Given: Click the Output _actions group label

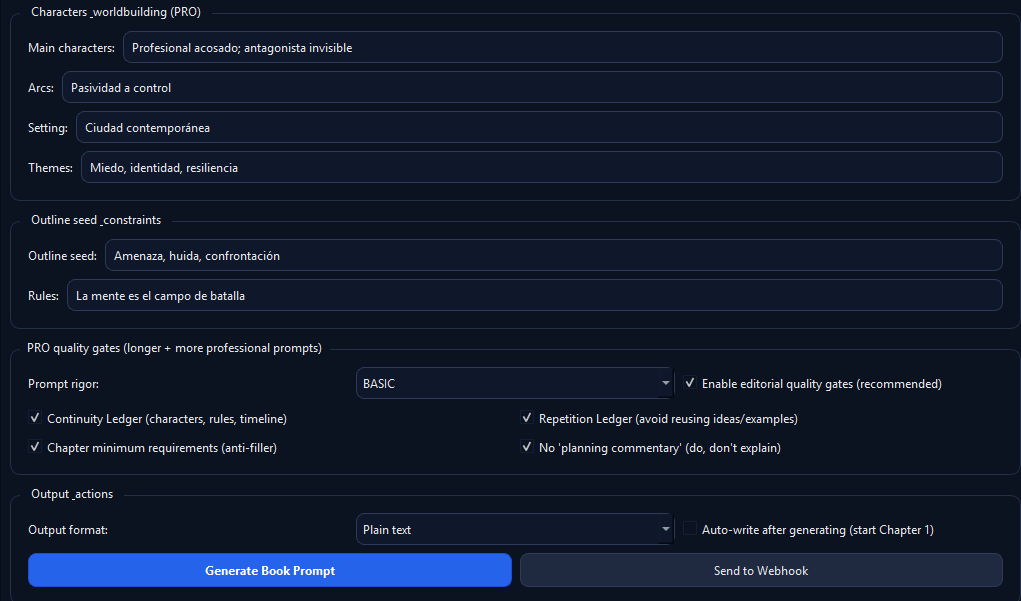Looking at the screenshot, I should [72, 494].
